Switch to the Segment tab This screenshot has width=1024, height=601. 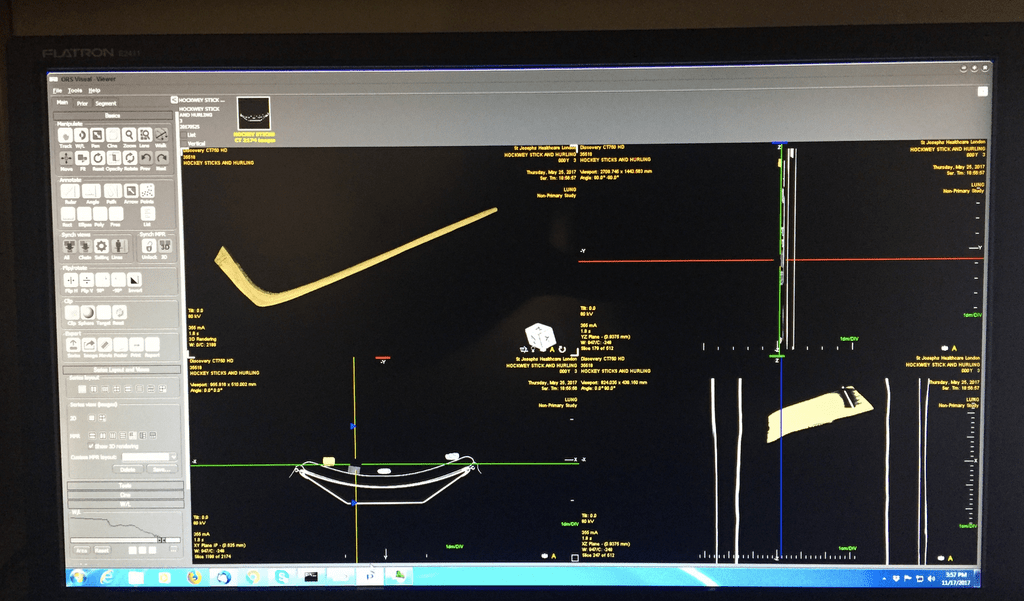(x=105, y=103)
